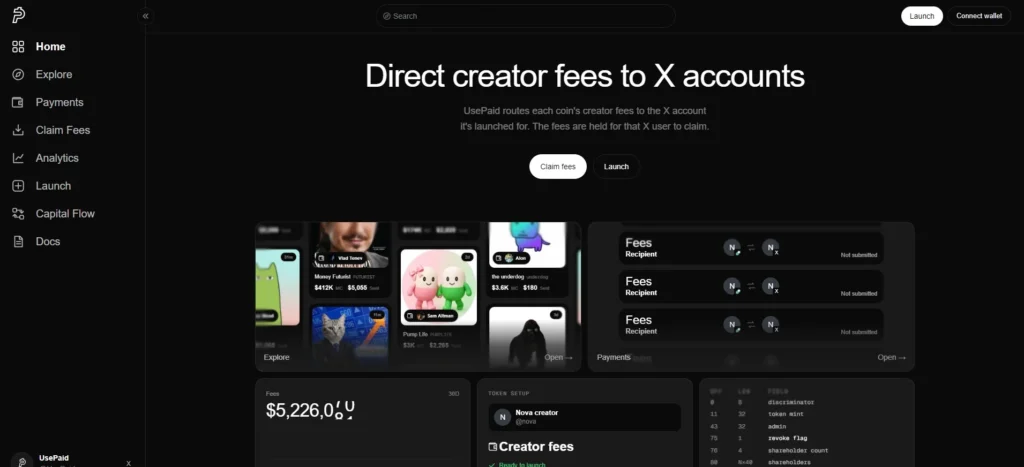Click the cat in suit coin thumbnail
1024x467 pixels.
(x=351, y=334)
